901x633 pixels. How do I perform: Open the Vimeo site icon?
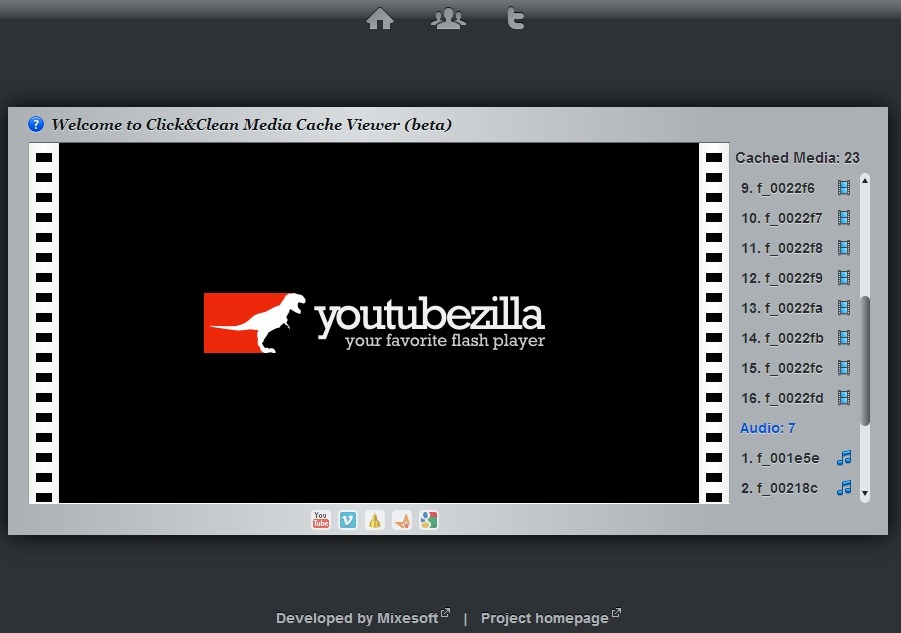tap(348, 520)
